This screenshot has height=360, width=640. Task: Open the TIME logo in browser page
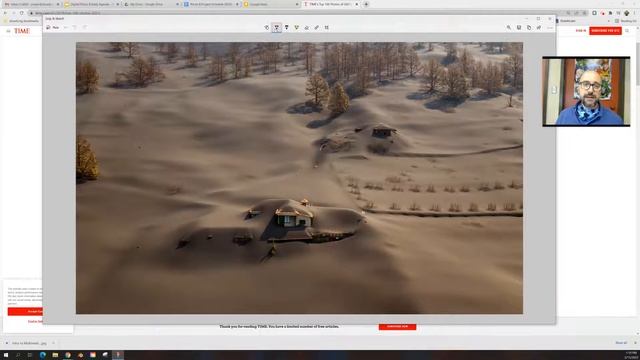22,31
